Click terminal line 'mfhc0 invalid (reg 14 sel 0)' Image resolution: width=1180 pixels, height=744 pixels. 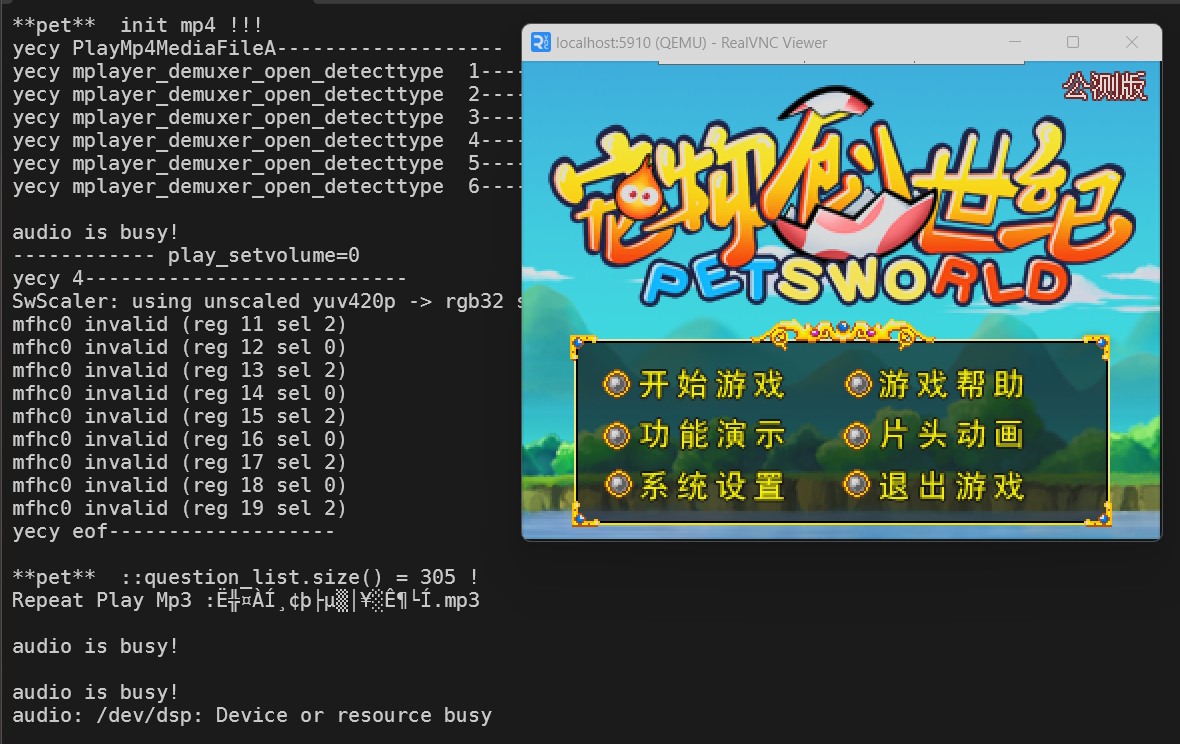(179, 393)
